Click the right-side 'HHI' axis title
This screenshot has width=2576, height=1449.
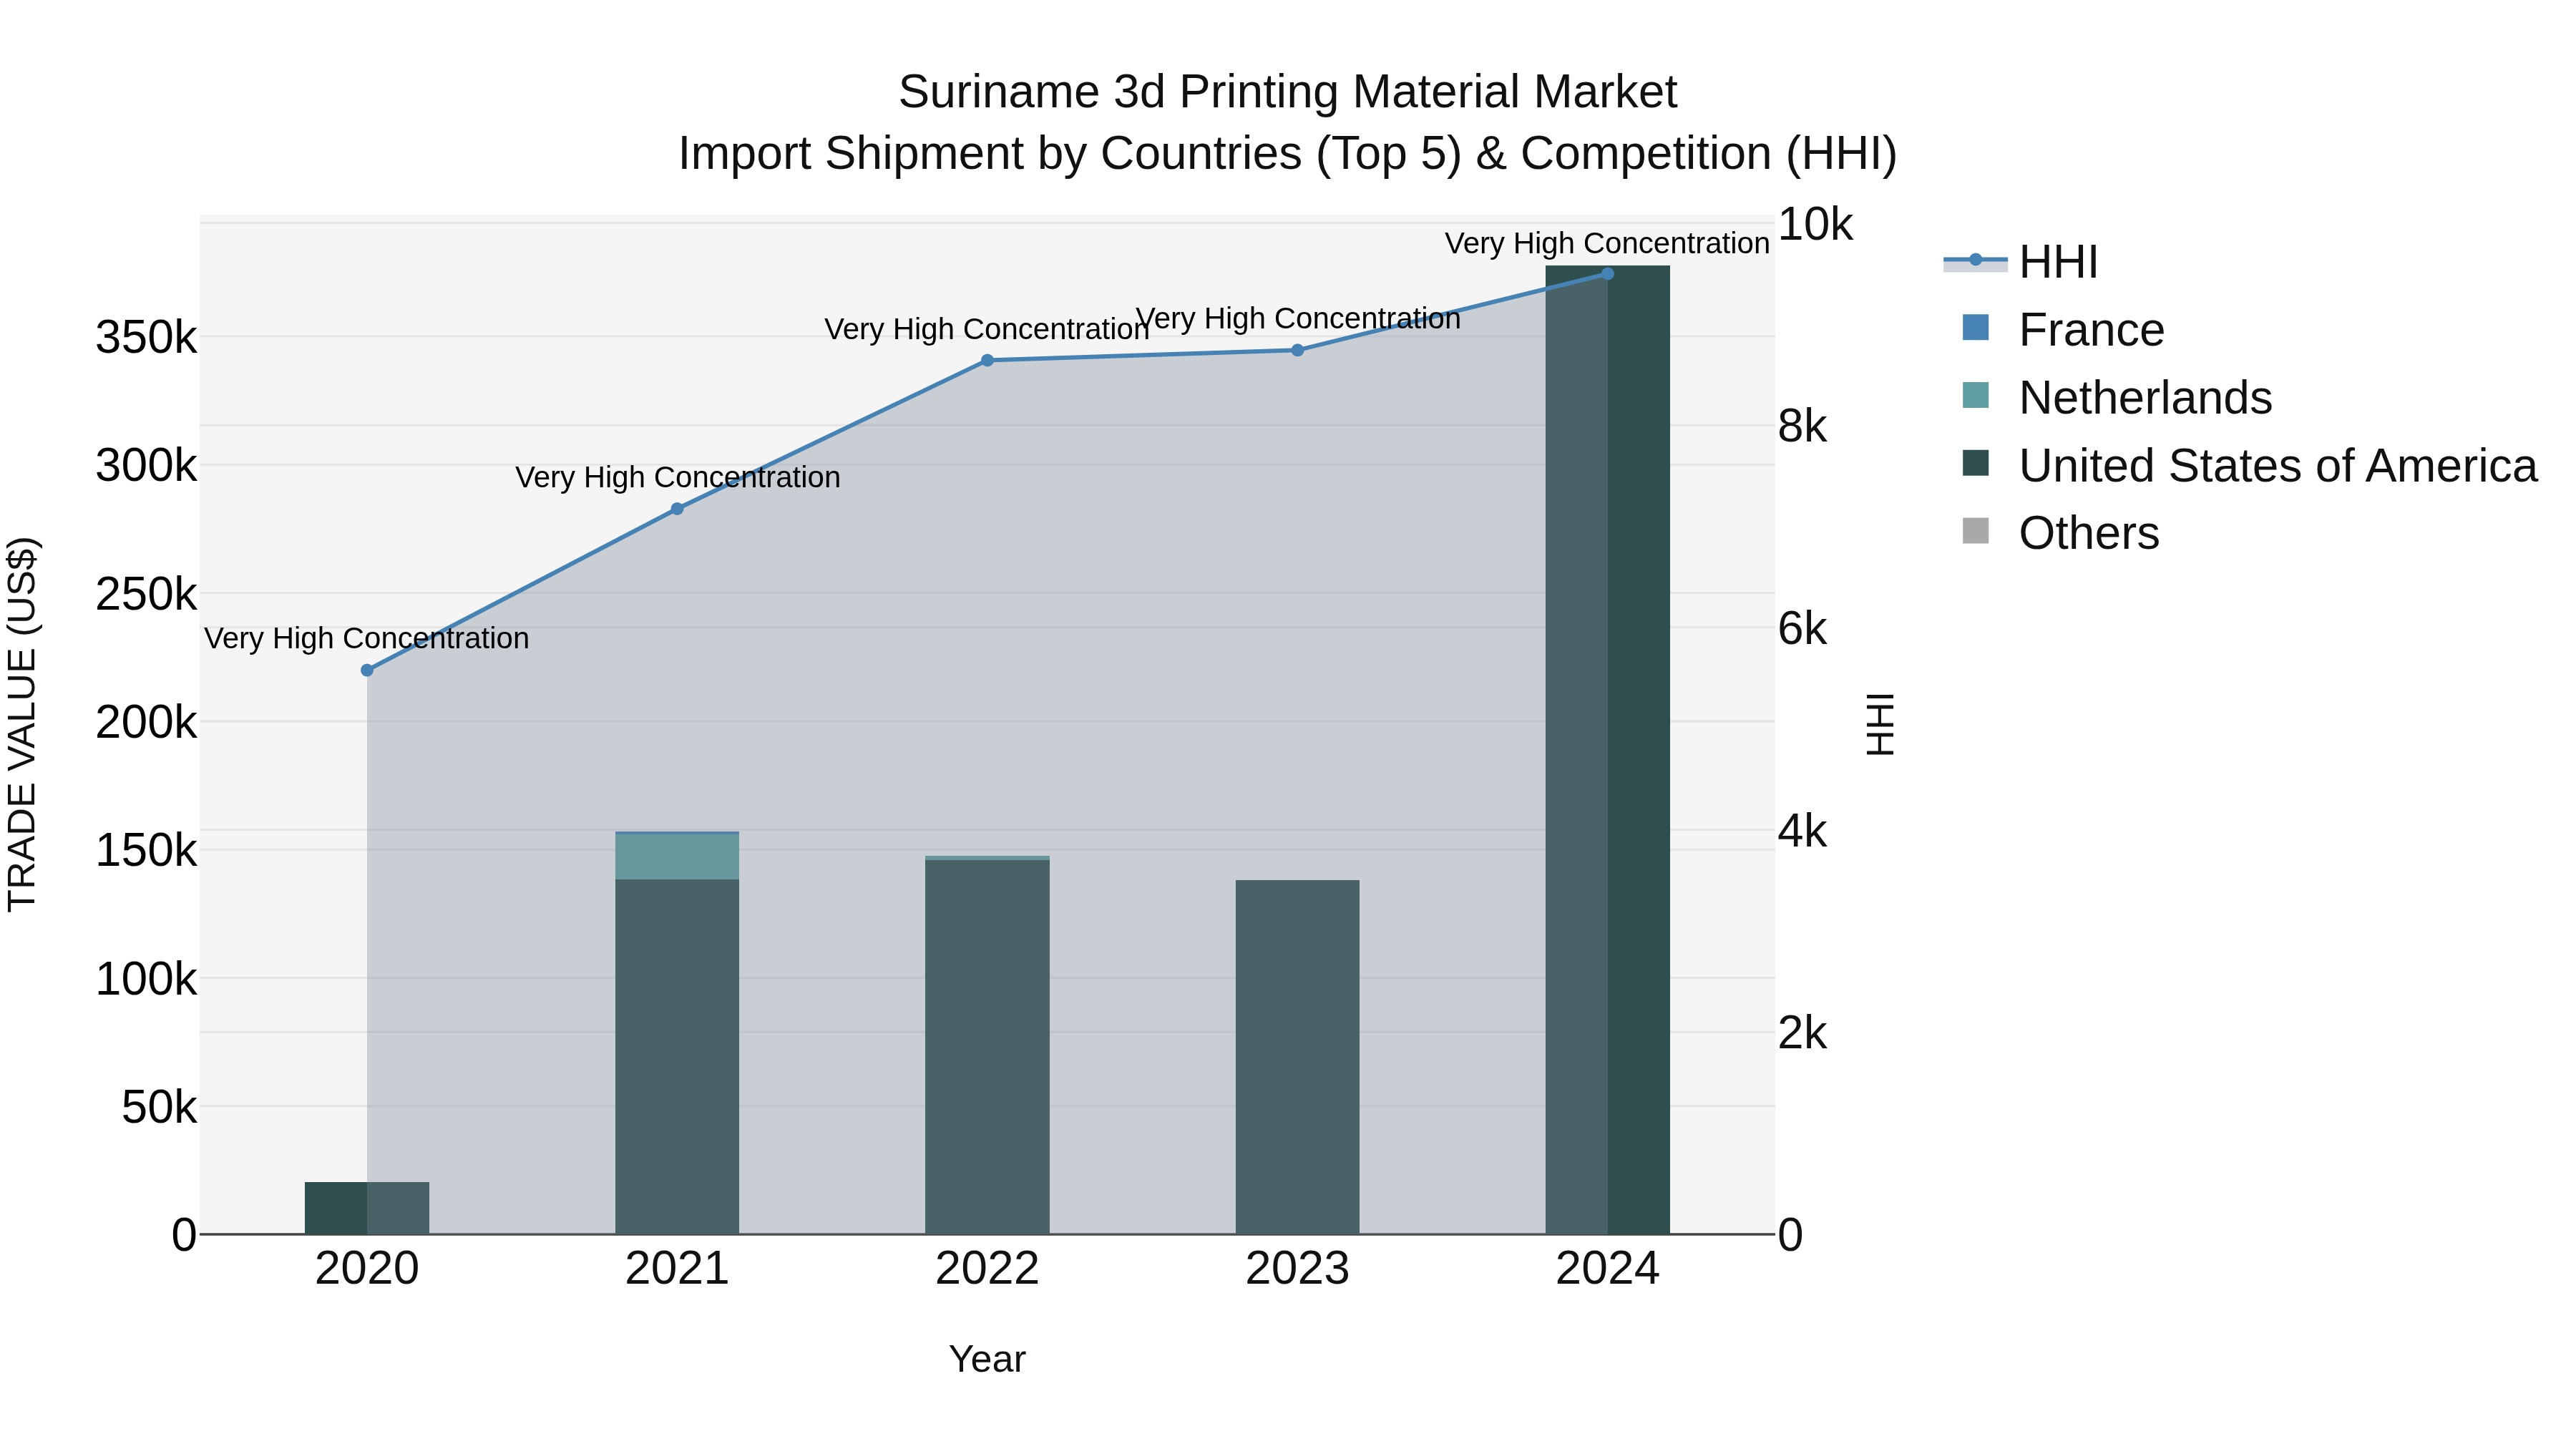tap(1881, 724)
